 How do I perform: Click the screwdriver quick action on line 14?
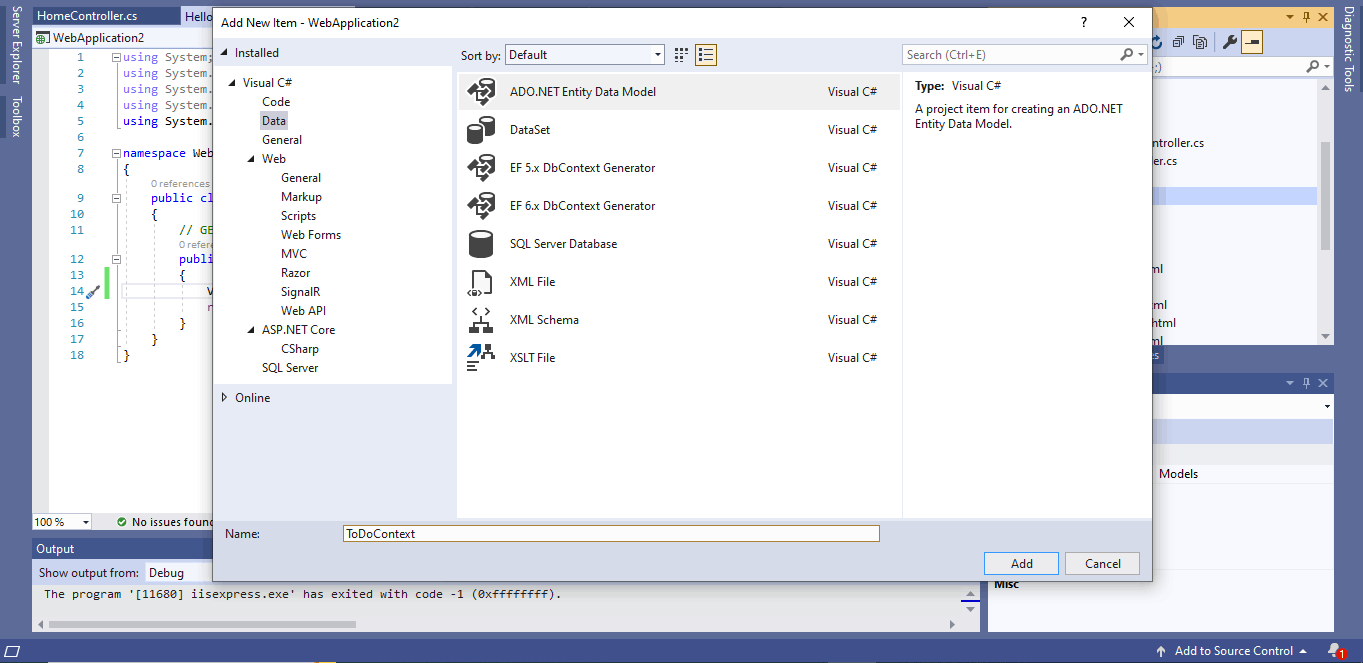coord(92,292)
